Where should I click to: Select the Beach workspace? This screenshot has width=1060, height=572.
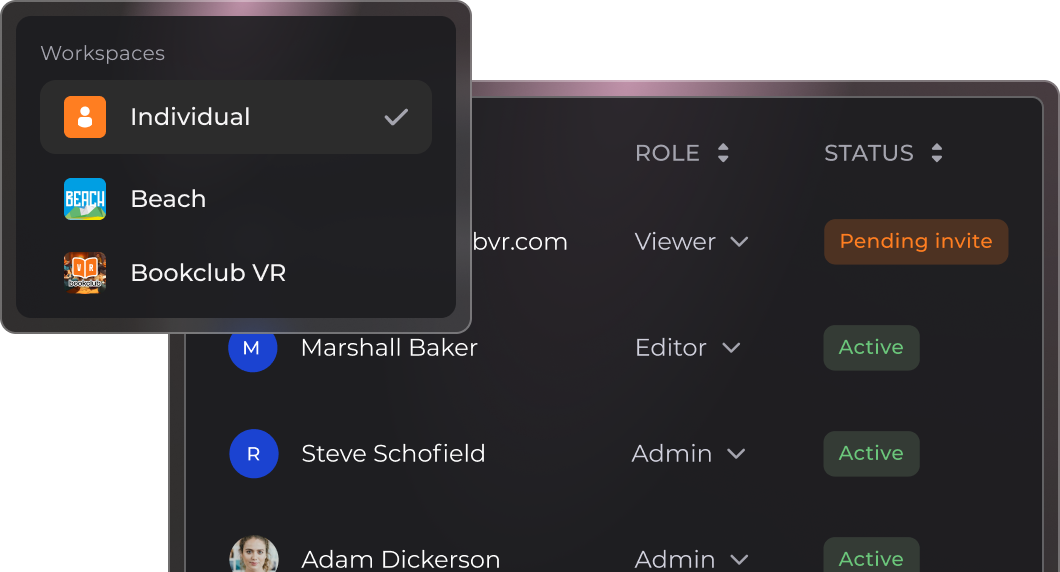tap(168, 199)
